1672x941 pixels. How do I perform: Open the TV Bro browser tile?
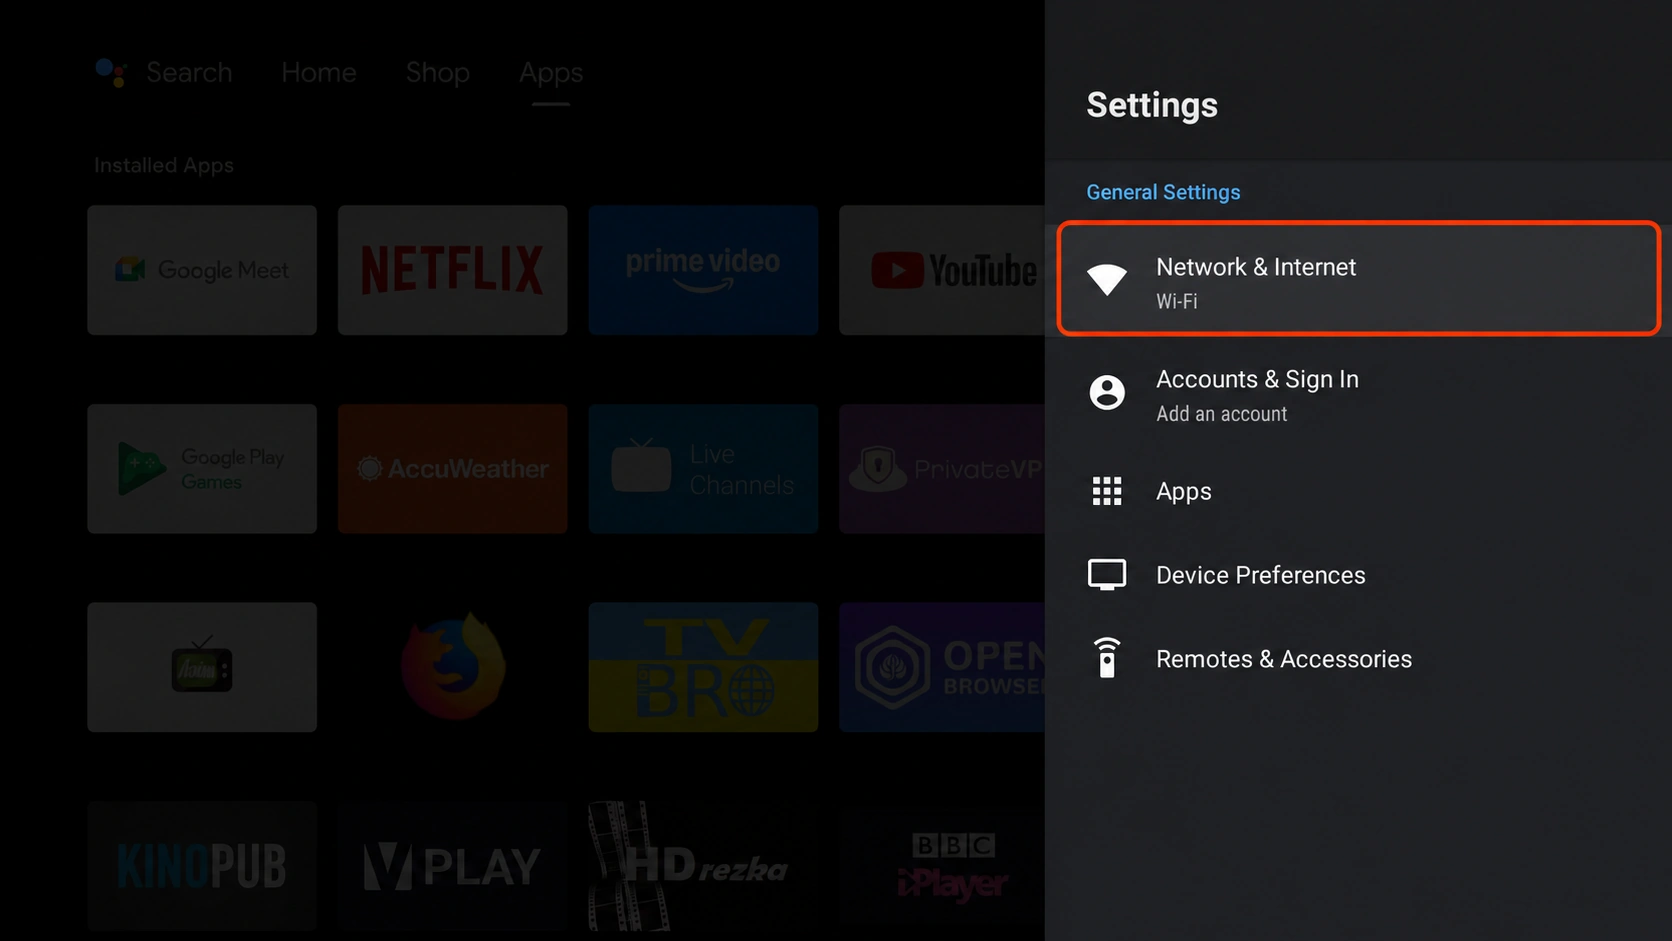pyautogui.click(x=703, y=667)
